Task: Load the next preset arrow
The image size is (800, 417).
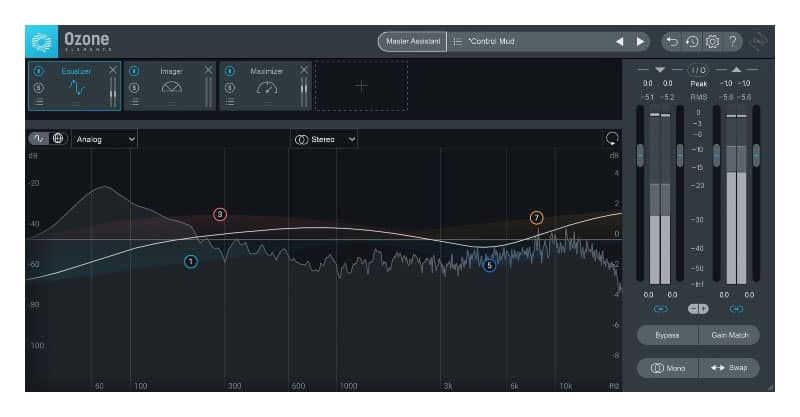Action: [640, 41]
